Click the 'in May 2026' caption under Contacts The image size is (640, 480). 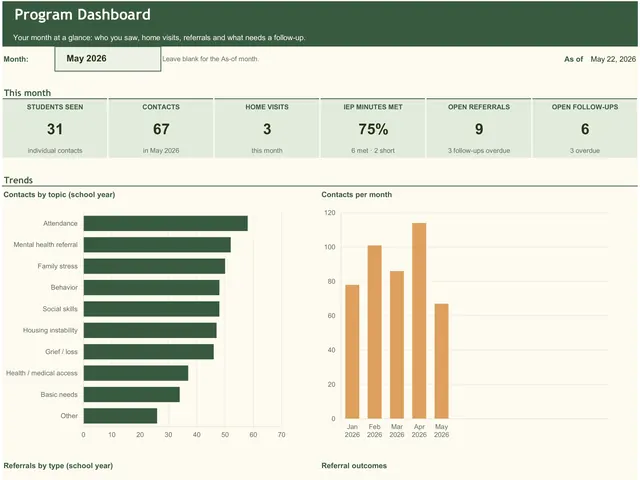click(x=161, y=151)
